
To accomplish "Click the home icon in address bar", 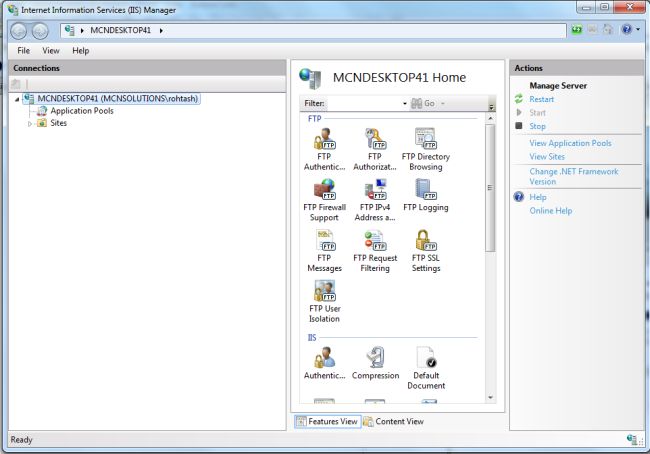I will tap(608, 29).
